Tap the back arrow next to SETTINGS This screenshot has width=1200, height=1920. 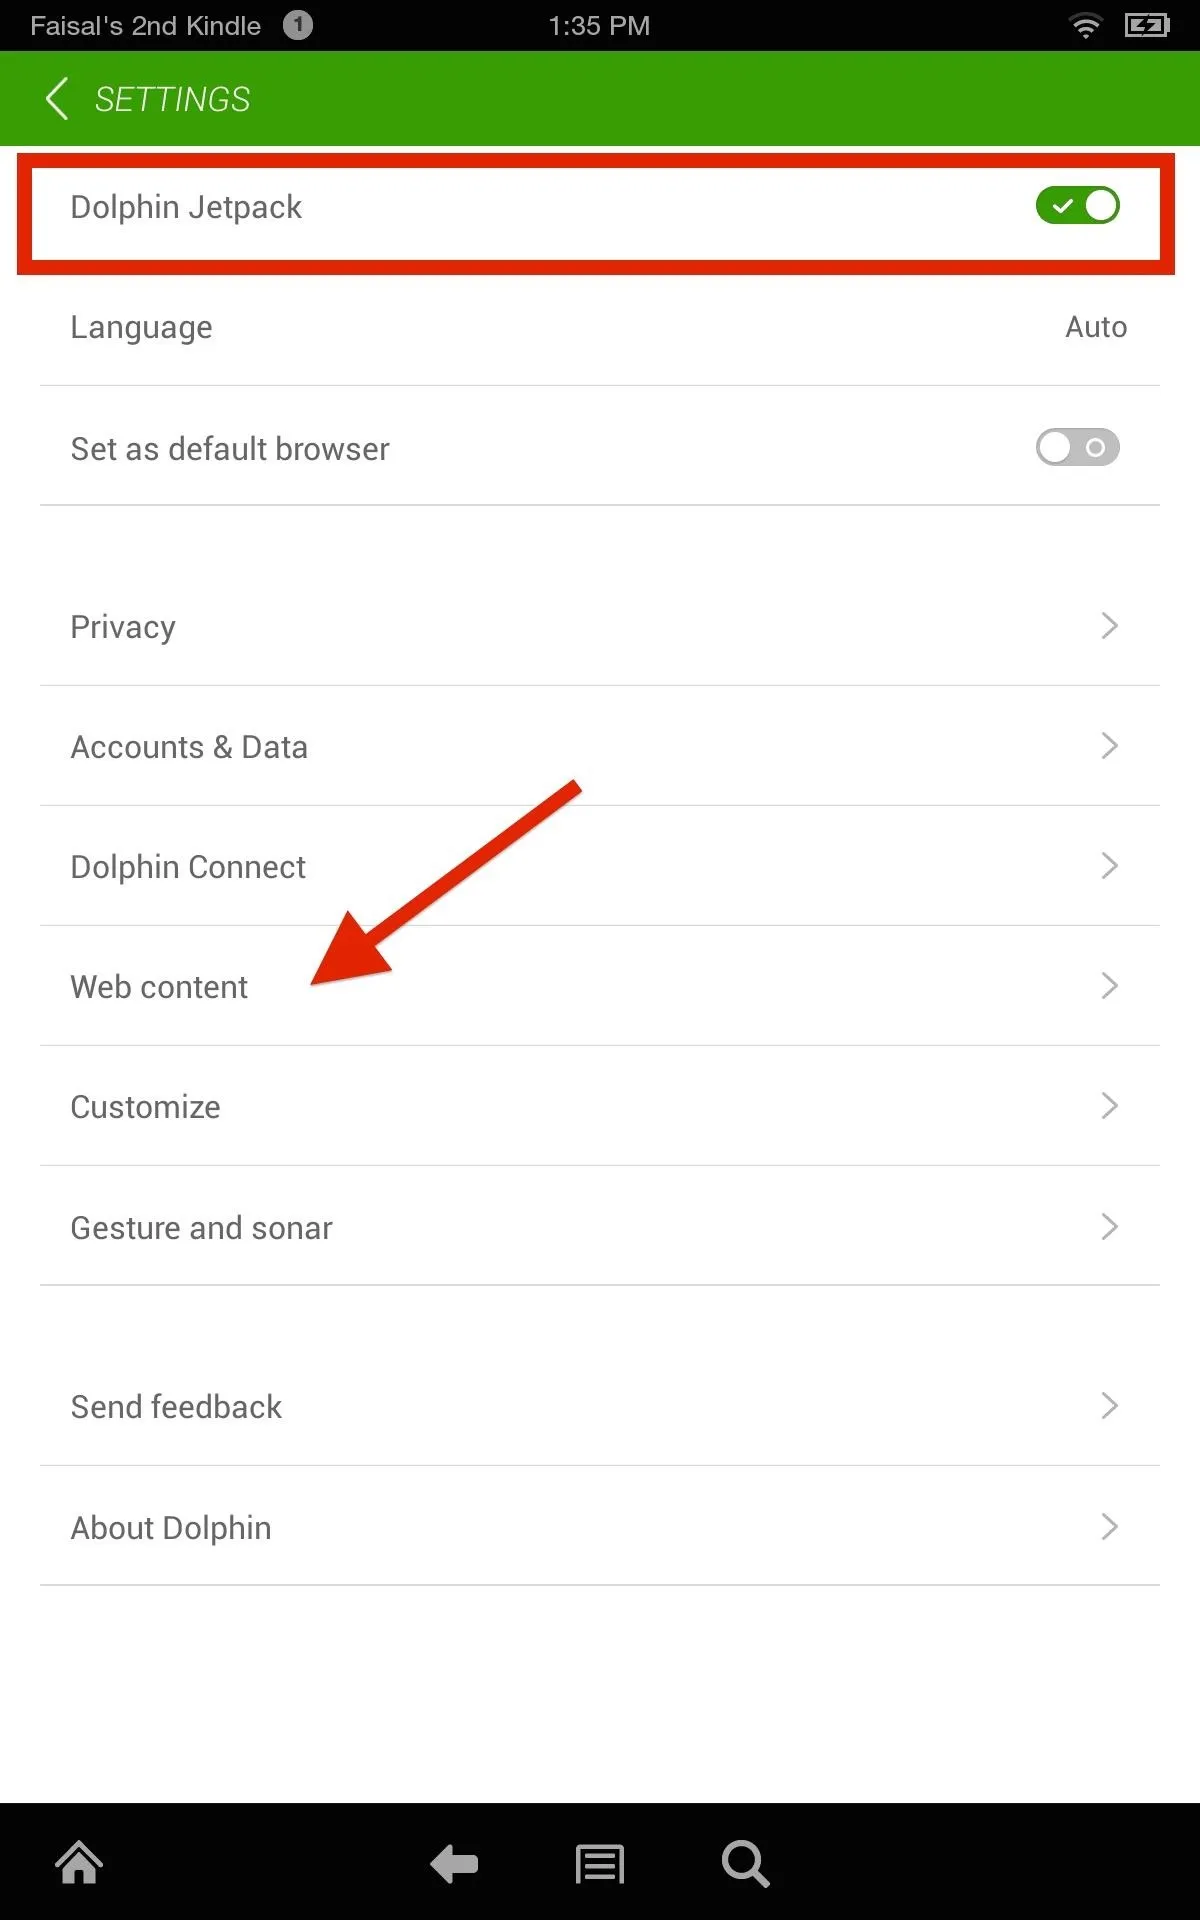coord(57,98)
